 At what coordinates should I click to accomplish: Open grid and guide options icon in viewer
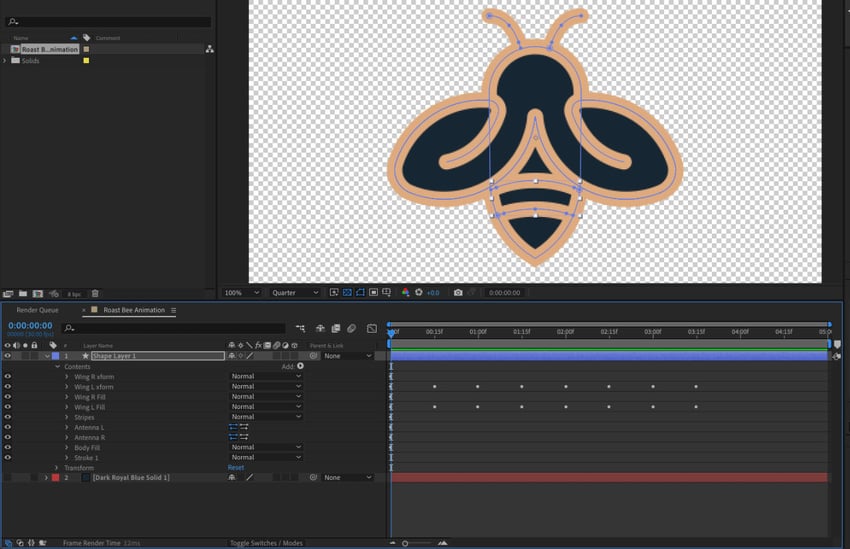click(x=387, y=293)
